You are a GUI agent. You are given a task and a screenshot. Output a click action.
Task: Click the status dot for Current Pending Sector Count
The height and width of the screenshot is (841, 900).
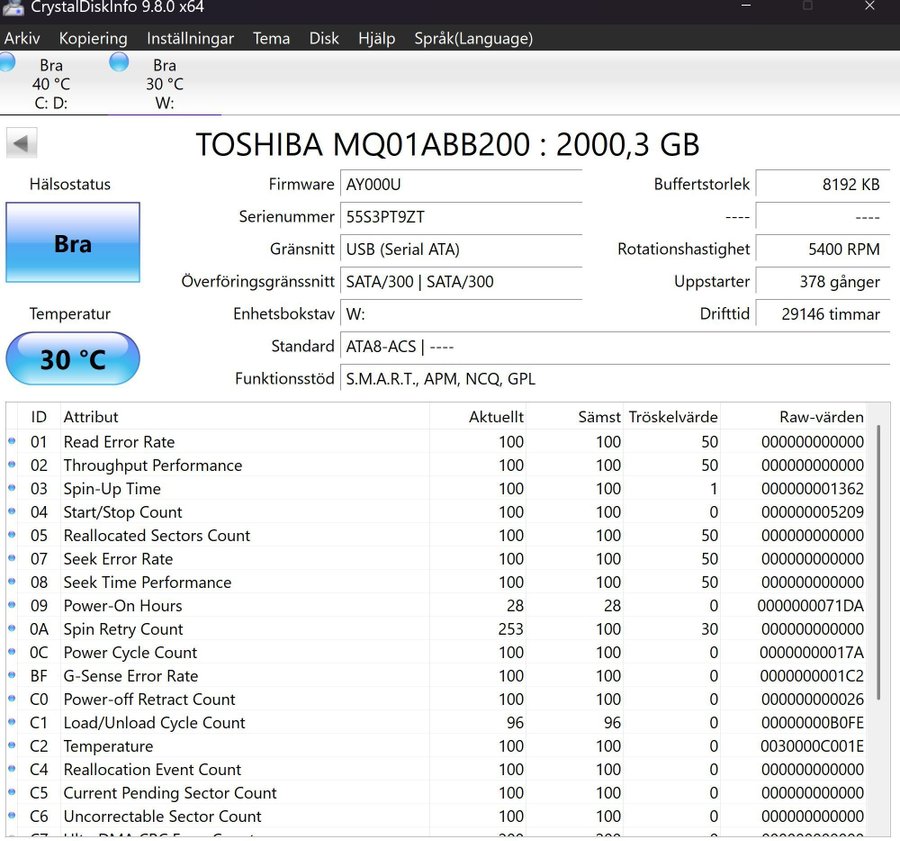pos(11,792)
